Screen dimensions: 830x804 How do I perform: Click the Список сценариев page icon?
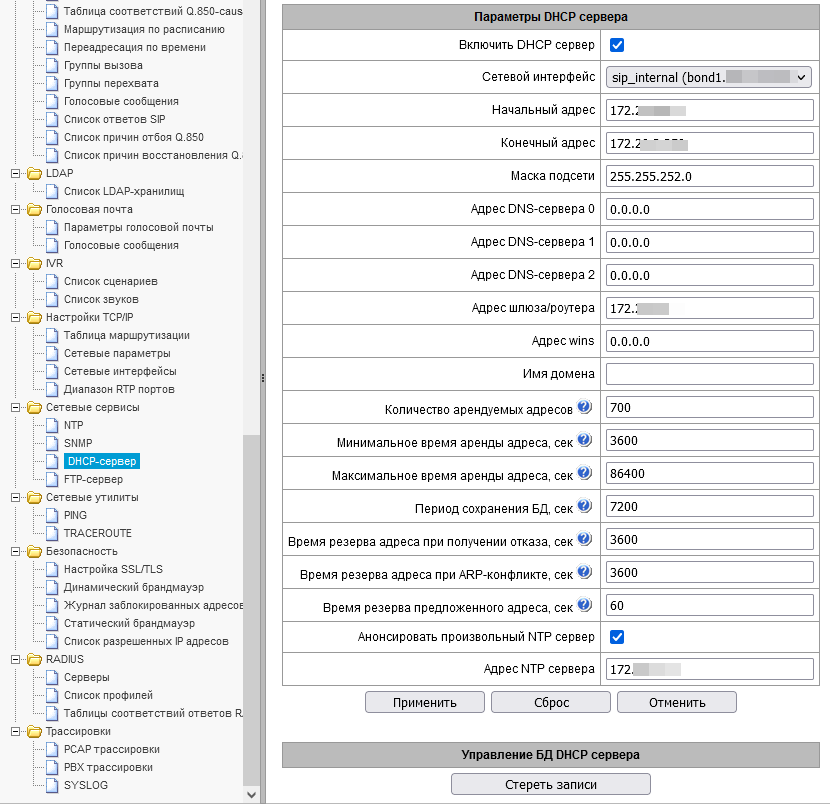point(52,281)
